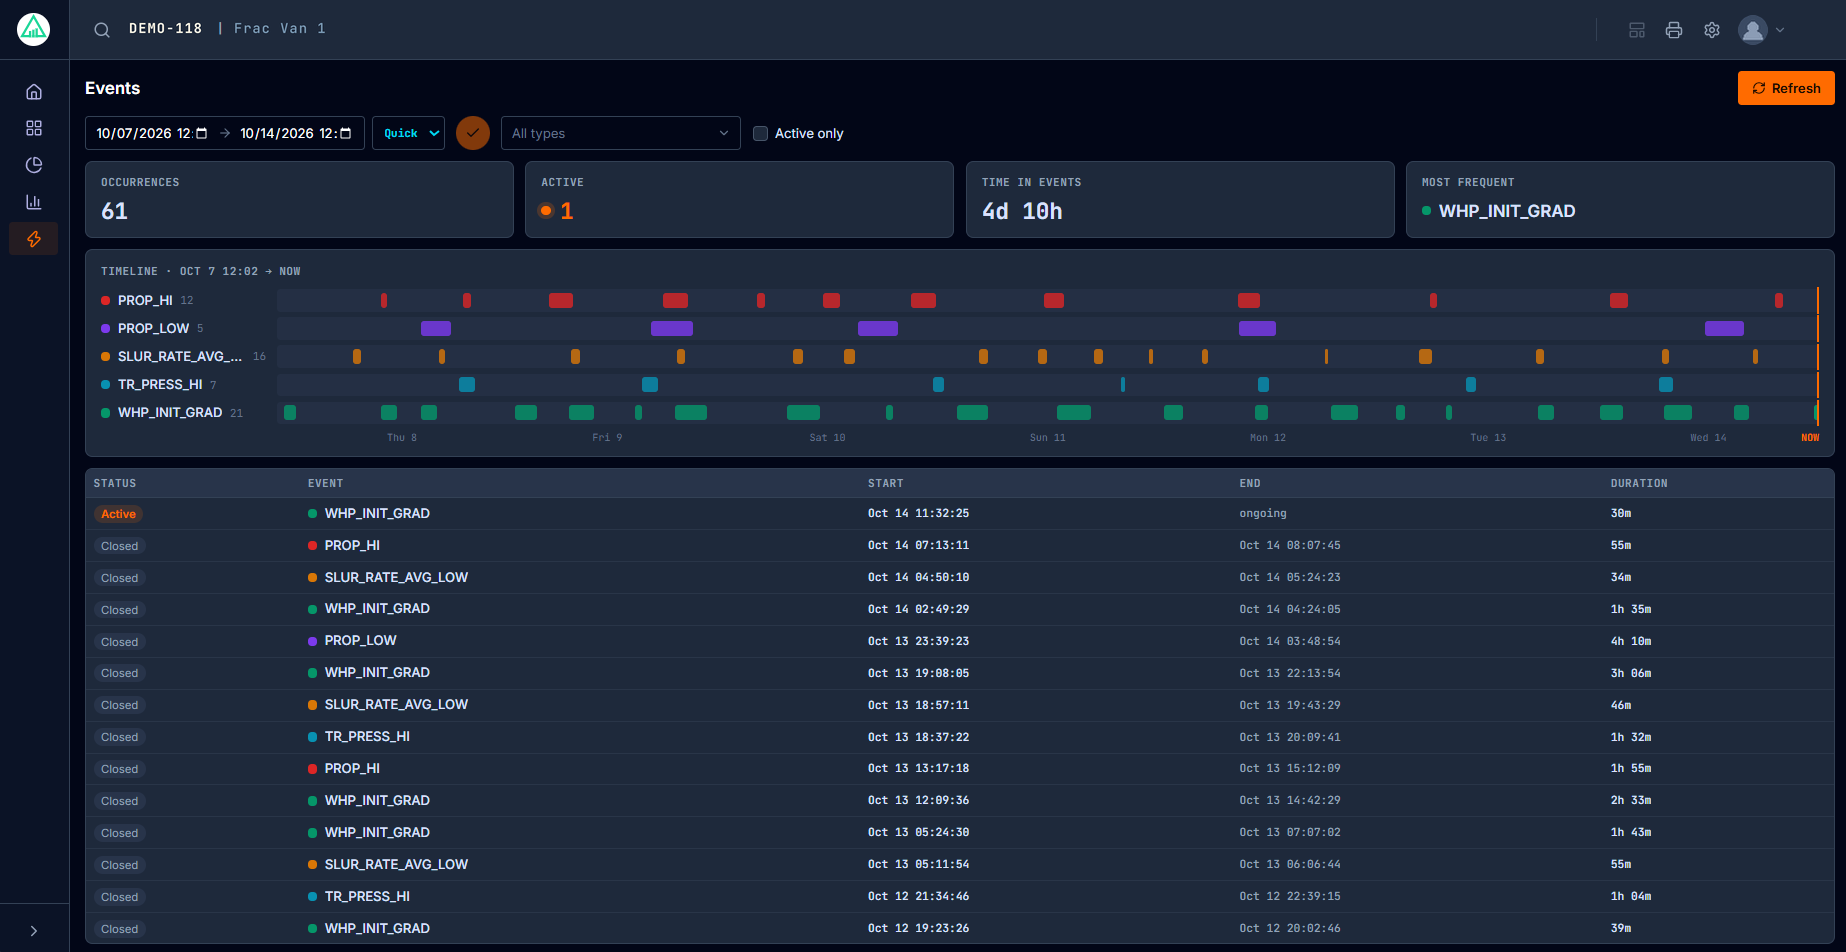The height and width of the screenshot is (952, 1846).
Task: Click the ongoing end value
Action: [1263, 513]
